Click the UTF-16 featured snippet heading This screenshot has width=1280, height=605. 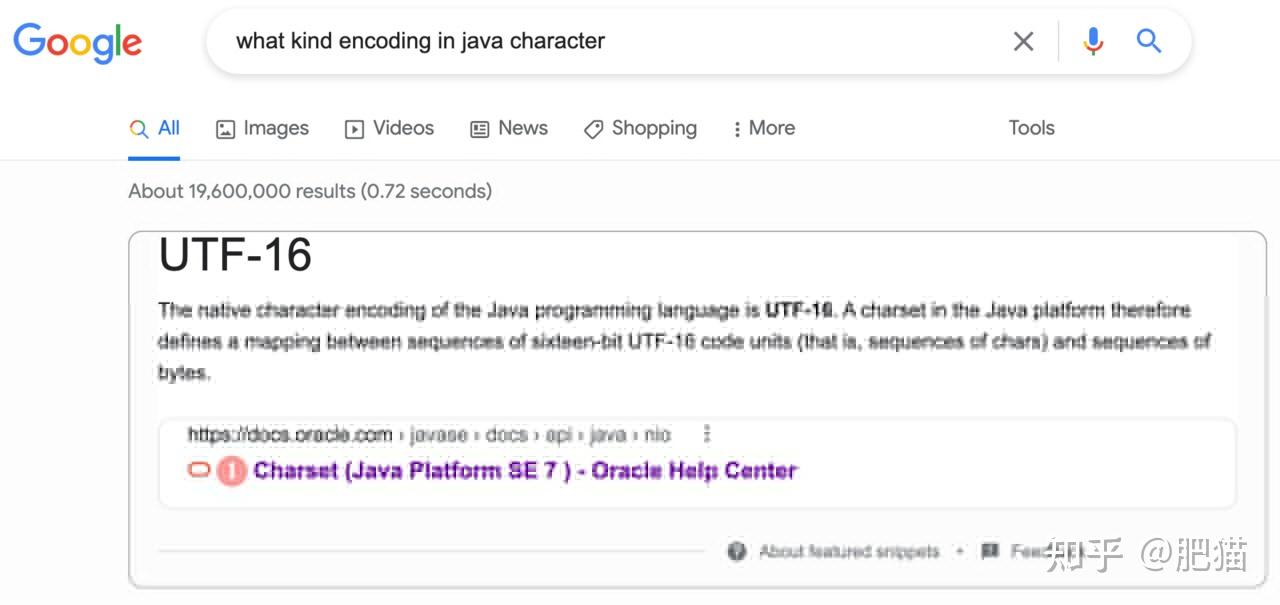[x=236, y=256]
